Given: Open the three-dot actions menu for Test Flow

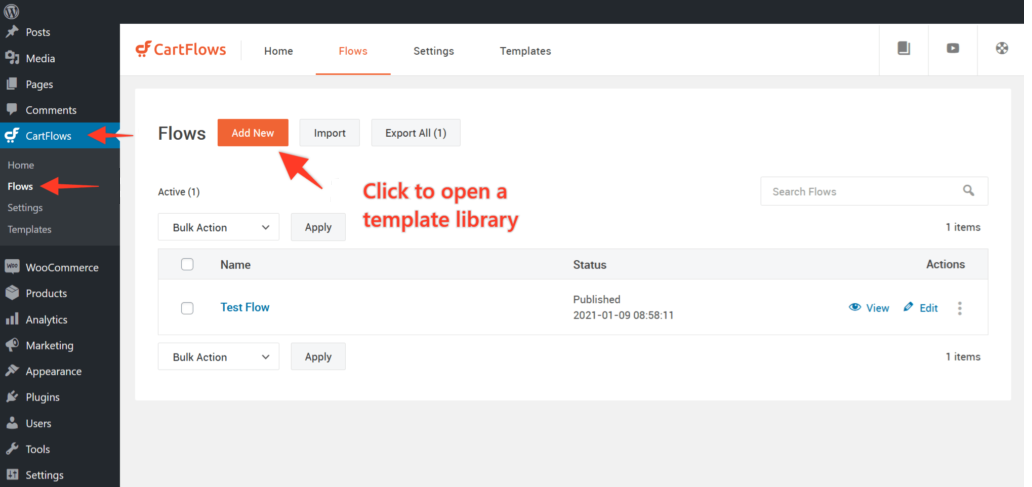Looking at the screenshot, I should pyautogui.click(x=960, y=308).
